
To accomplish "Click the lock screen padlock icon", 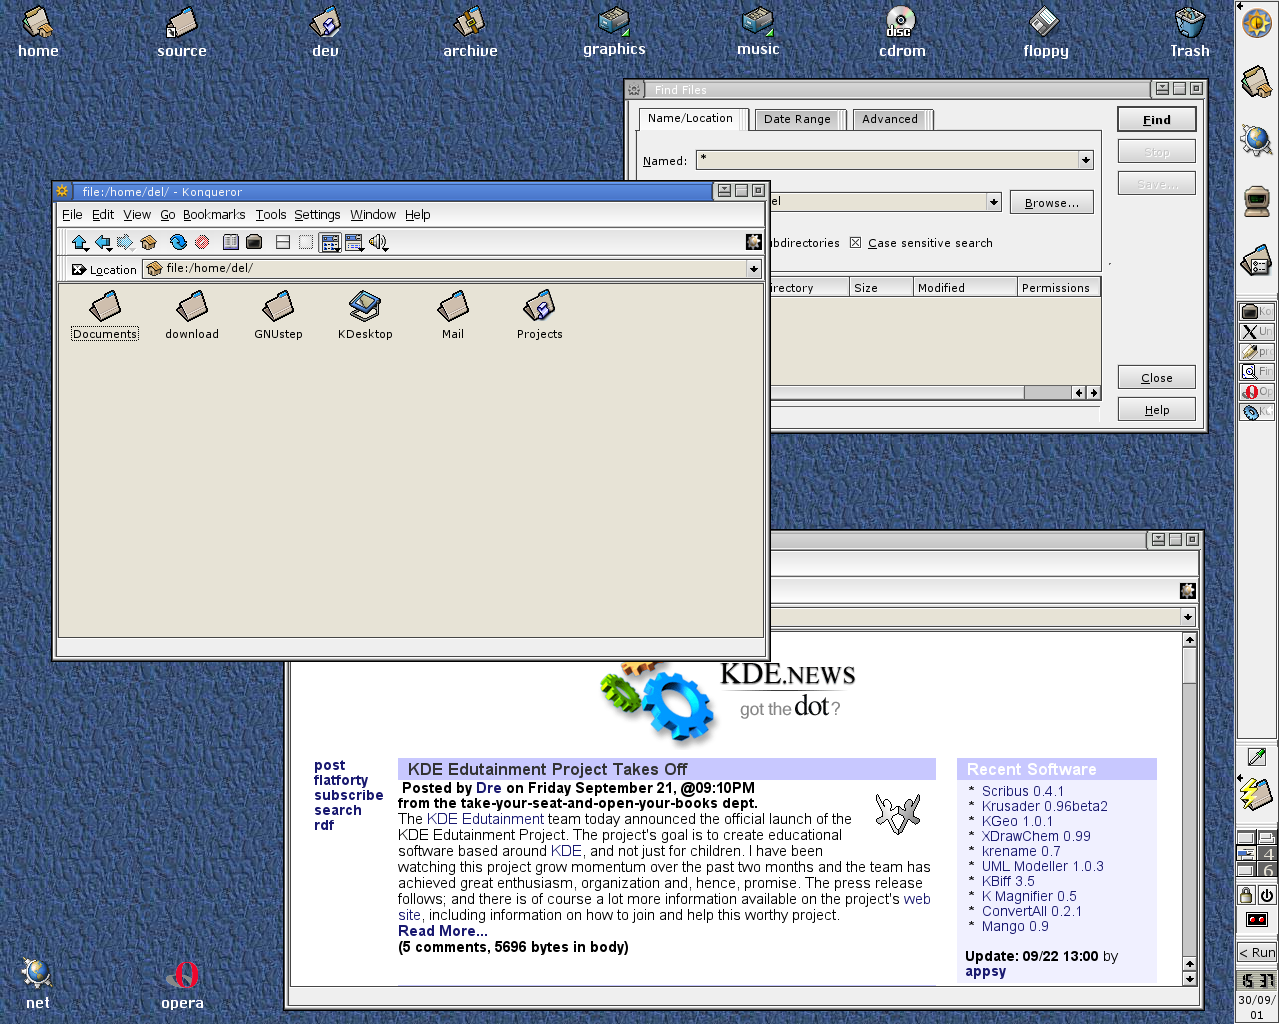I will click(1246, 896).
